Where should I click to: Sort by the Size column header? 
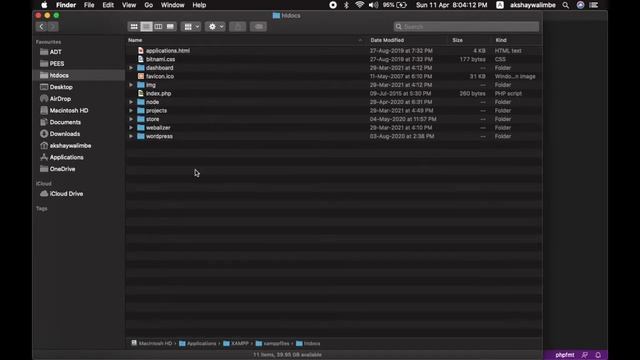pos(457,40)
